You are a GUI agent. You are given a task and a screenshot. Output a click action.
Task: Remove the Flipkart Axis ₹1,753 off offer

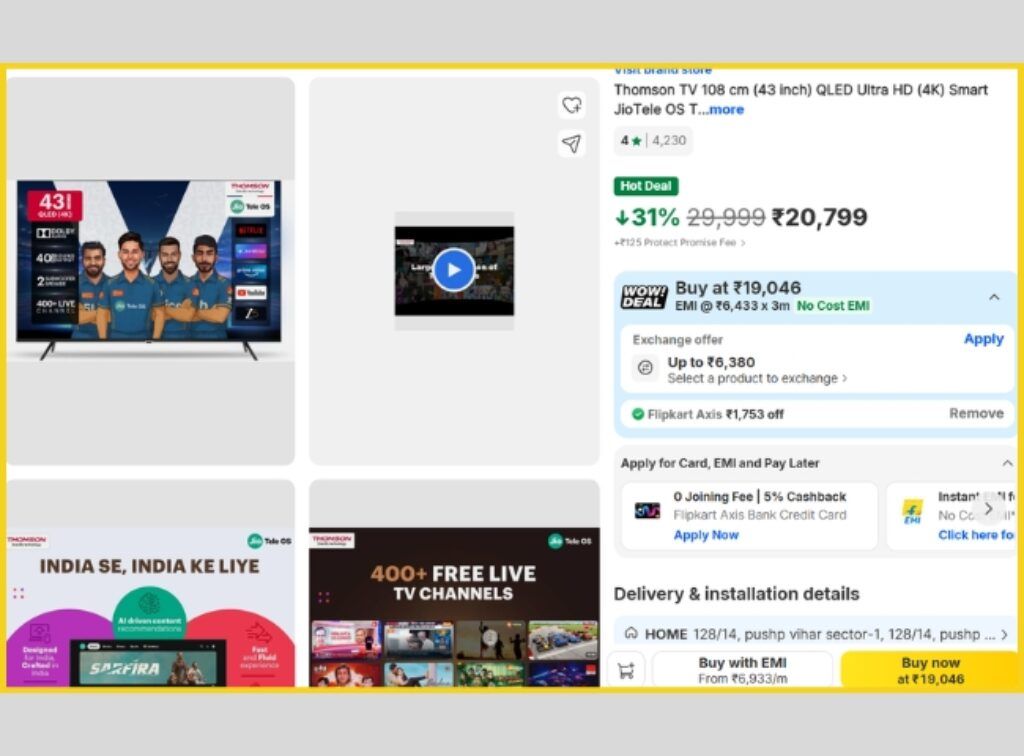(x=976, y=413)
